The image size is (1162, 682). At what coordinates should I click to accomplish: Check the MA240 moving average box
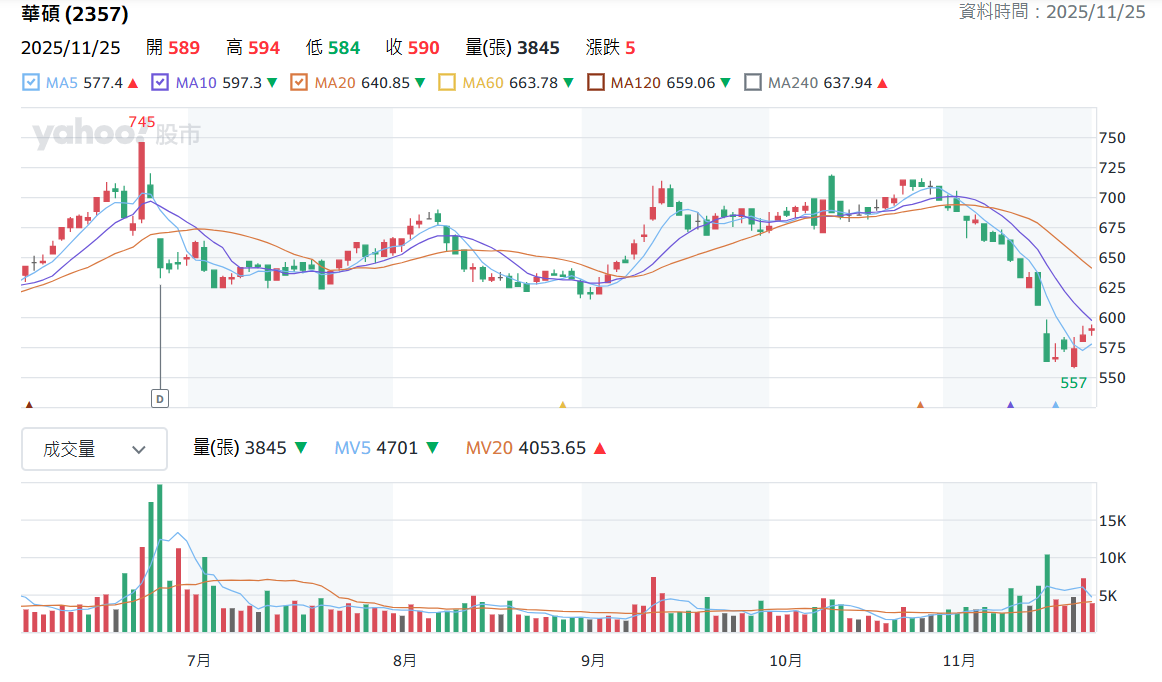pyautogui.click(x=752, y=82)
